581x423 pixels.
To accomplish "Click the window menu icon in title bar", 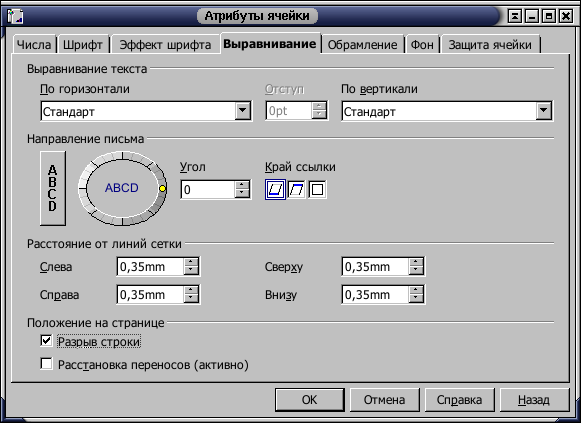I will click(15, 16).
